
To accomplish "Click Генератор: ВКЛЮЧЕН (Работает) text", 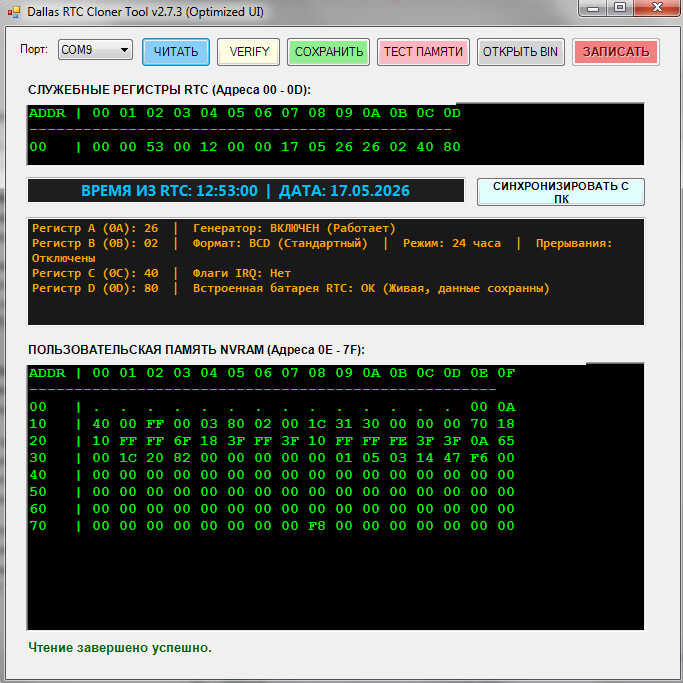I will coord(294,228).
